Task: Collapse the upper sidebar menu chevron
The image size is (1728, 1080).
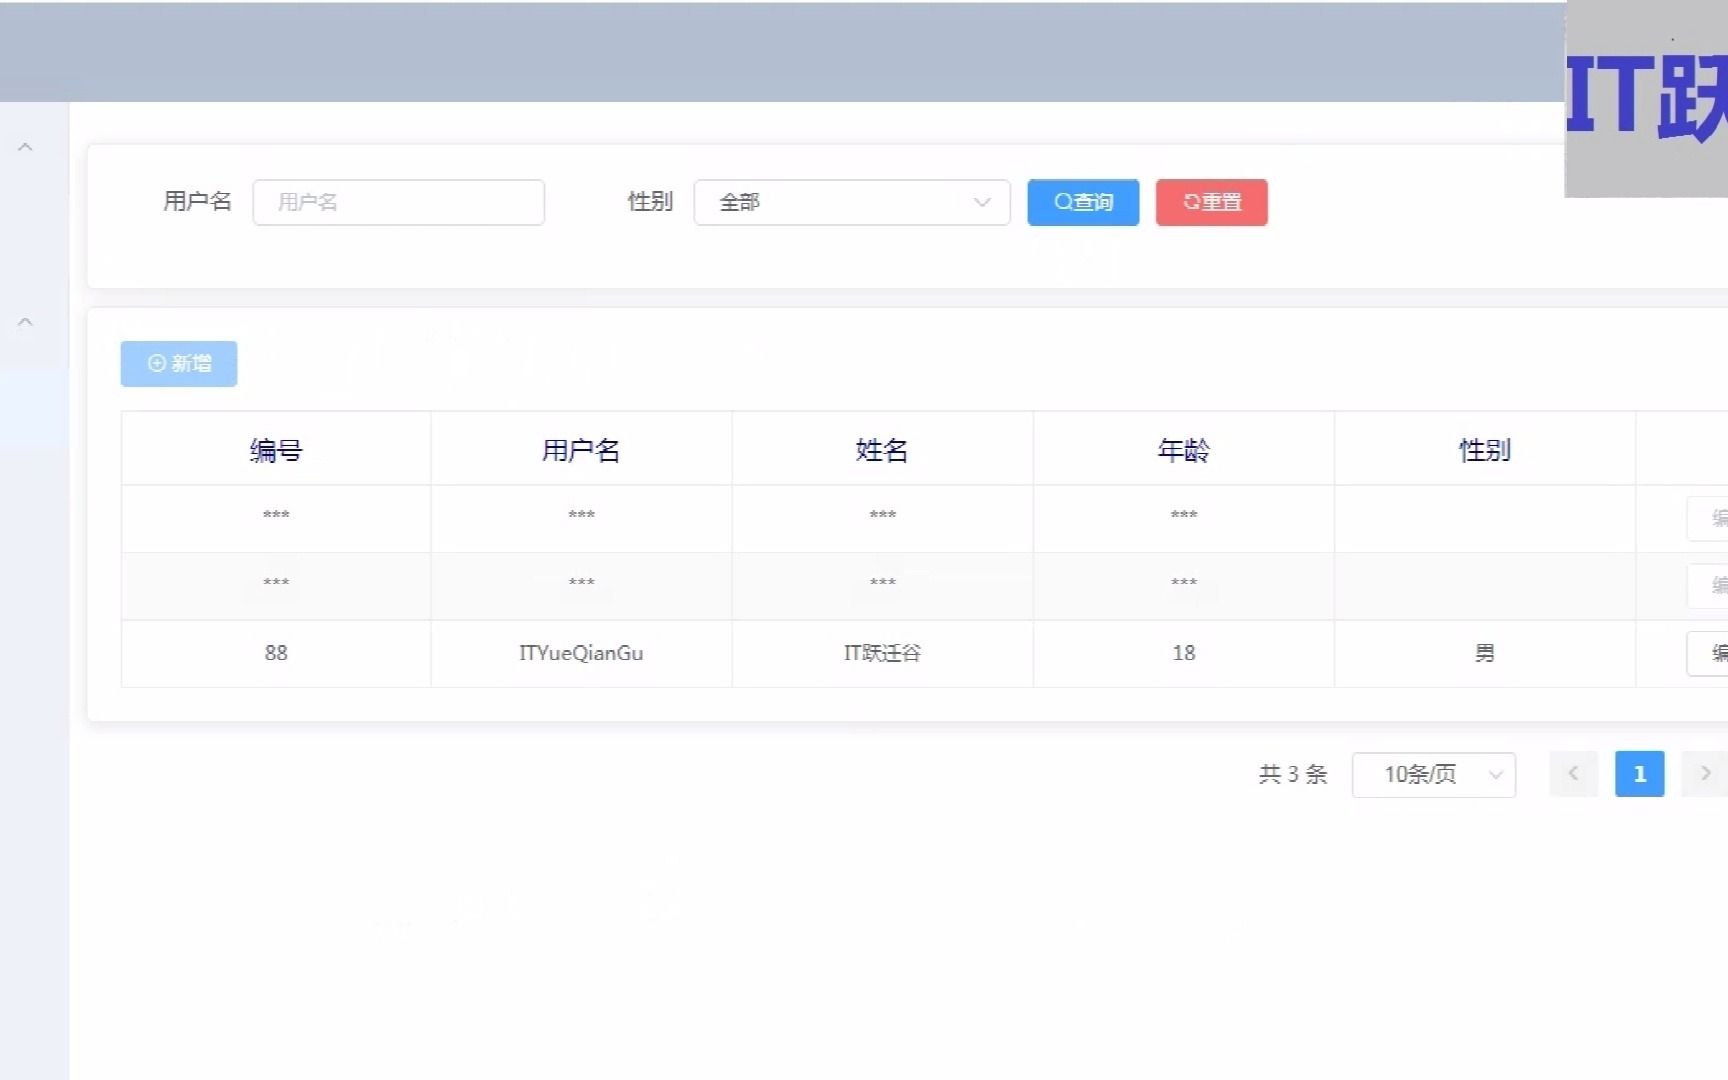Action: point(25,146)
